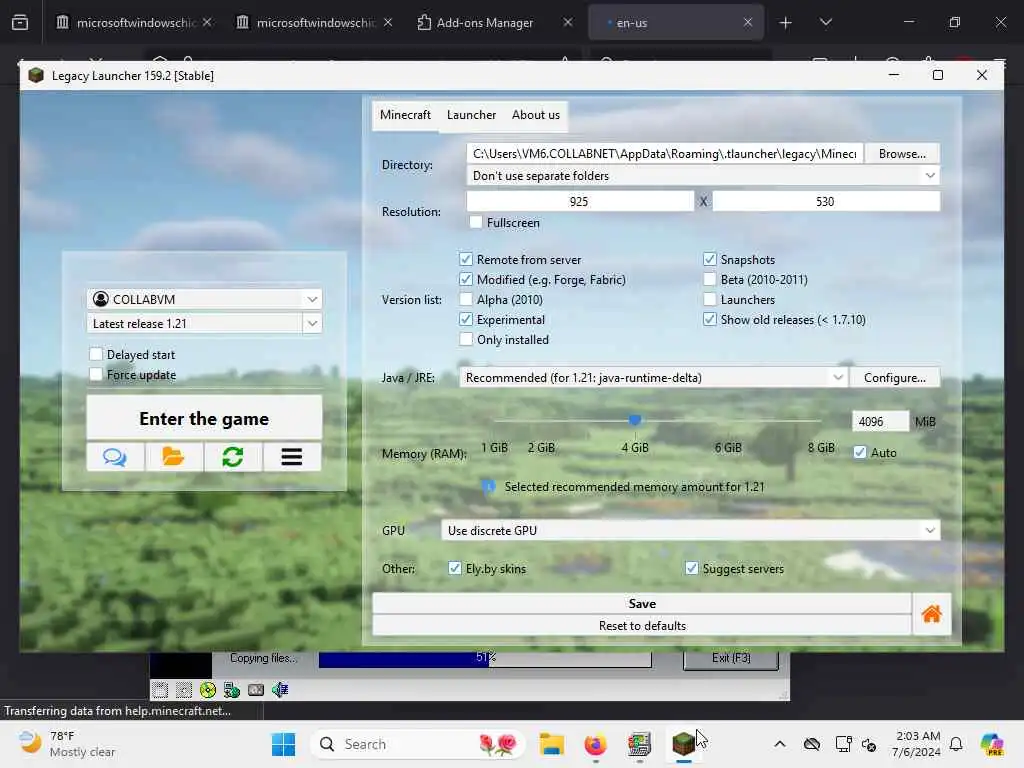The image size is (1024, 768).
Task: Enable Alpha (2010) versions
Action: (466, 300)
